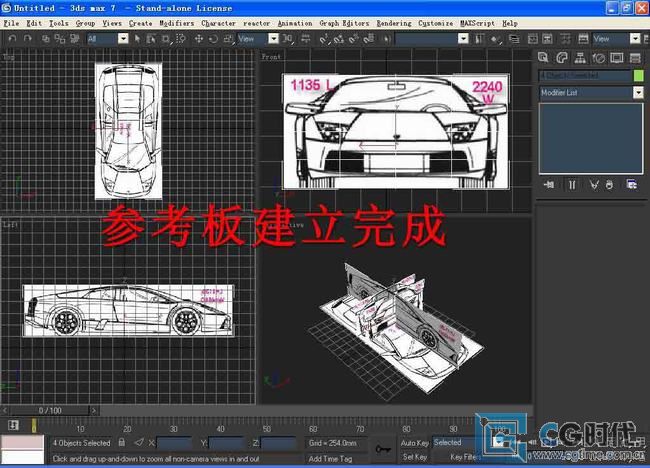Choose the Bind to Space Warp tool
Viewport: 650px width, 468px height.
(x=75, y=39)
